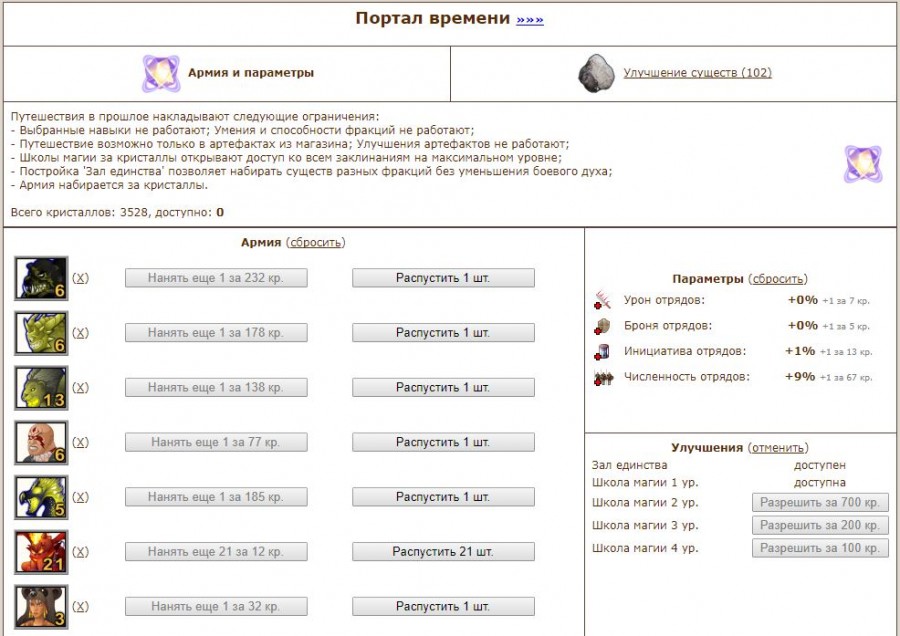Cancel upgrades via отменить link
Screen dimensions: 900x636
click(778, 448)
